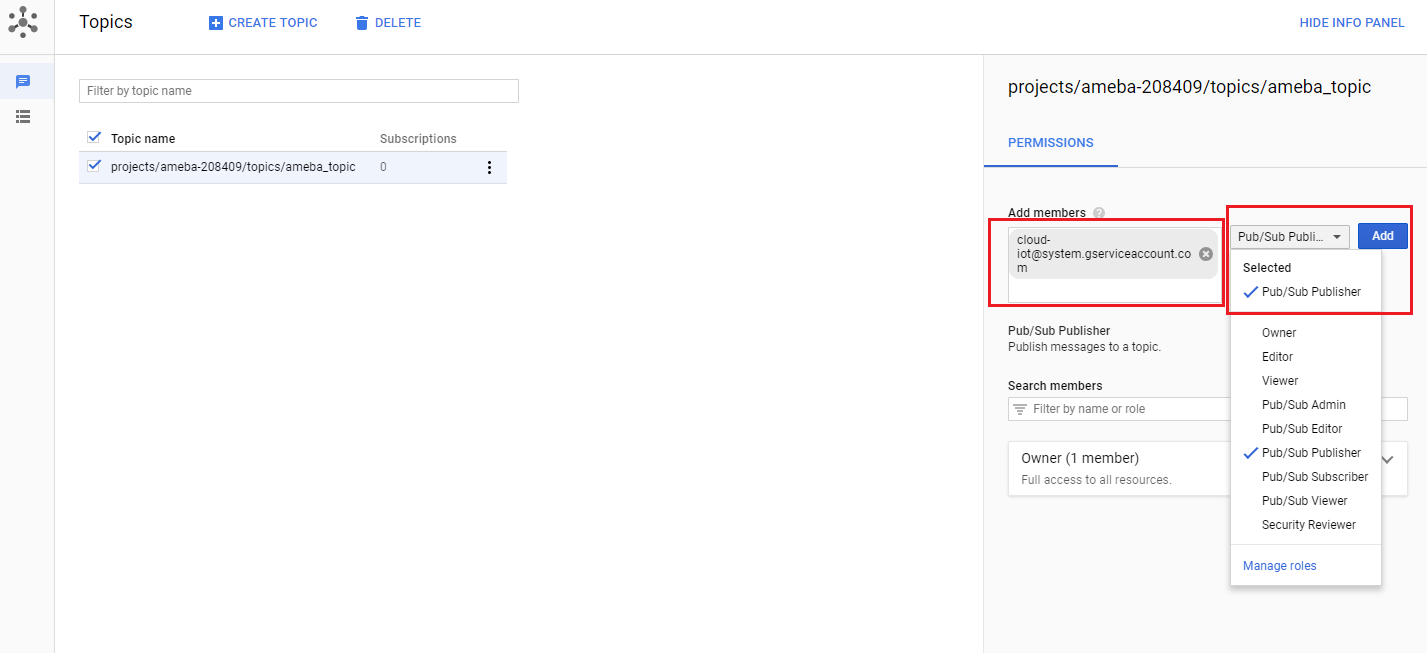This screenshot has width=1427, height=653.
Task: Click the Topics page title
Action: pyautogui.click(x=106, y=22)
